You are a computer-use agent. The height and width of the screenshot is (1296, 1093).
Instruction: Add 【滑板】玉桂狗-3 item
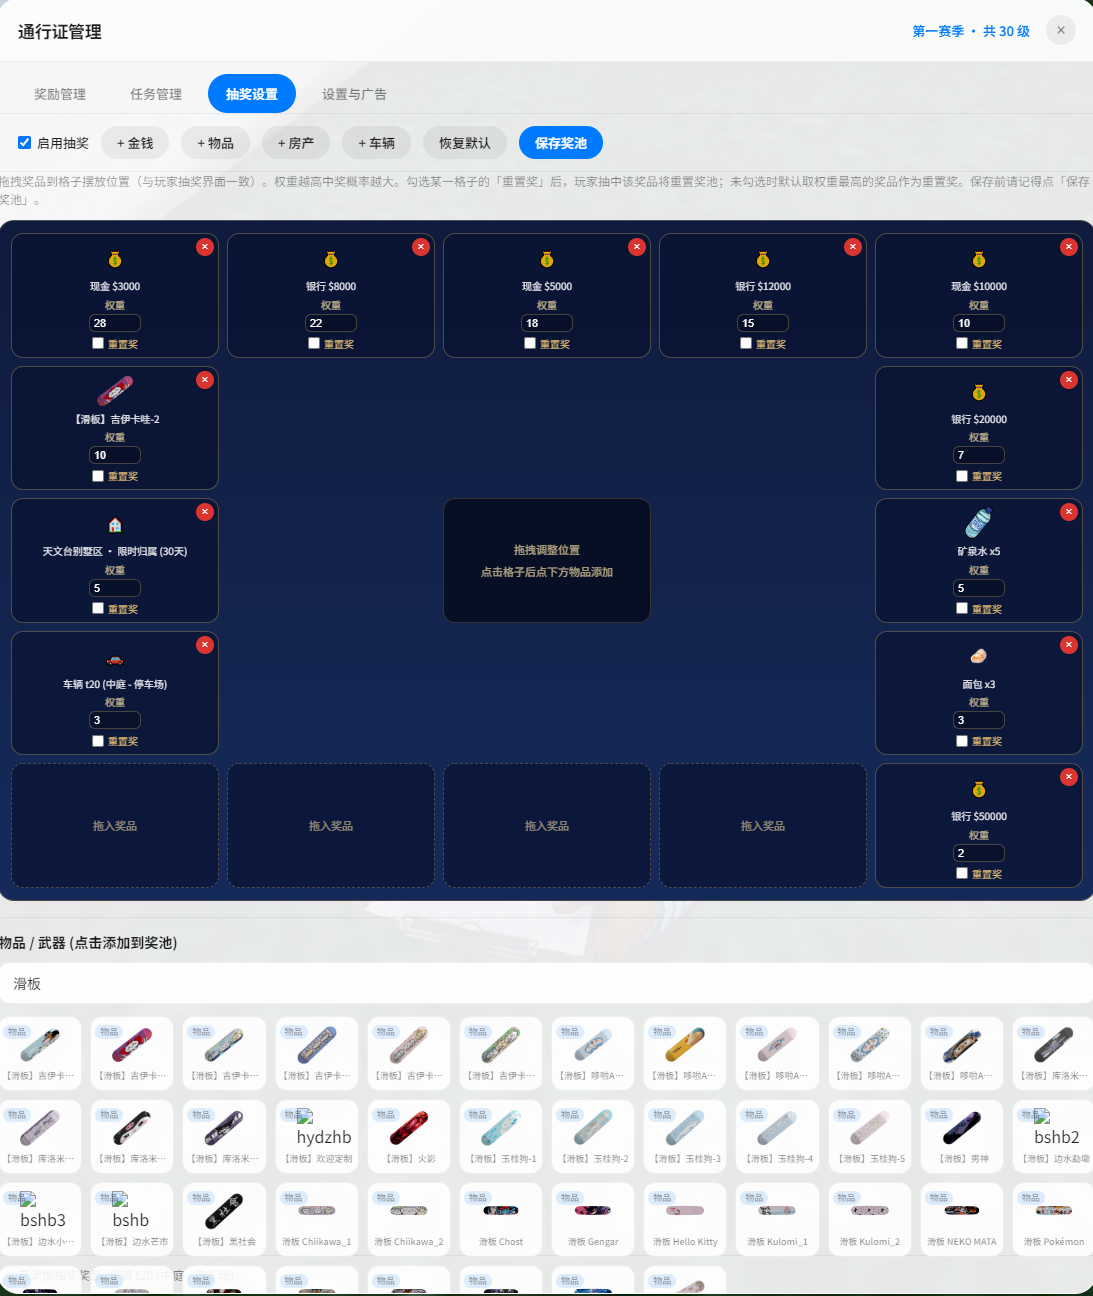pyautogui.click(x=684, y=1138)
